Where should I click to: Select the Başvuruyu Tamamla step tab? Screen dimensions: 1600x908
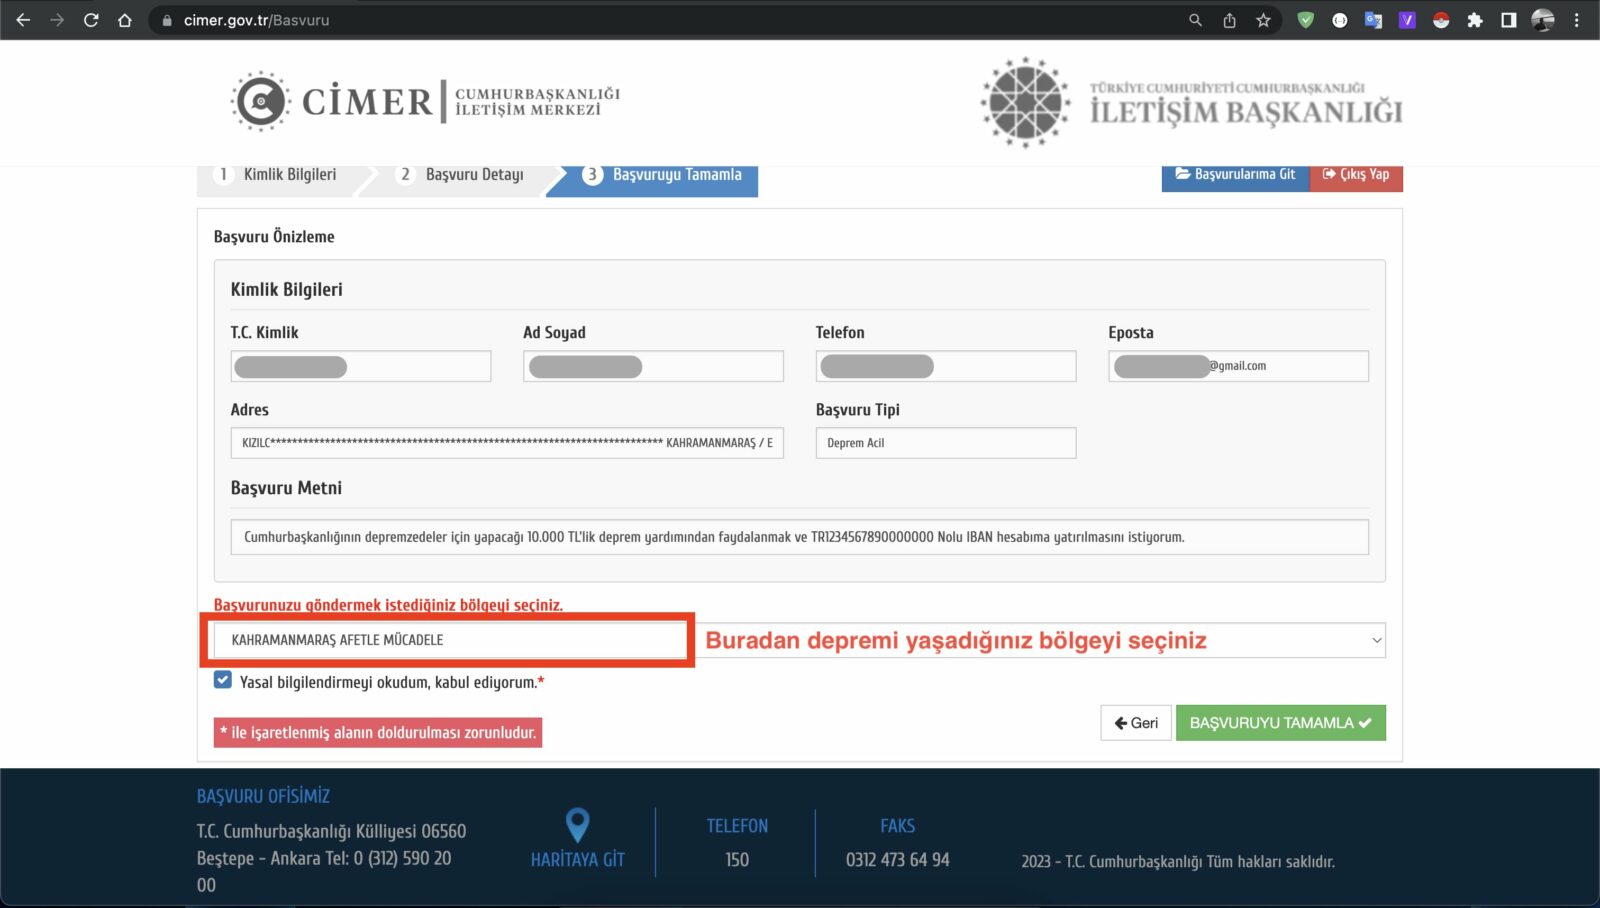coord(663,175)
